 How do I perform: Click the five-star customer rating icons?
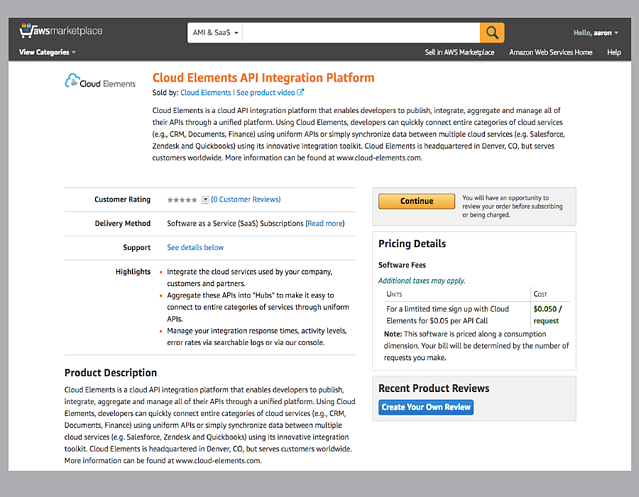coord(182,200)
